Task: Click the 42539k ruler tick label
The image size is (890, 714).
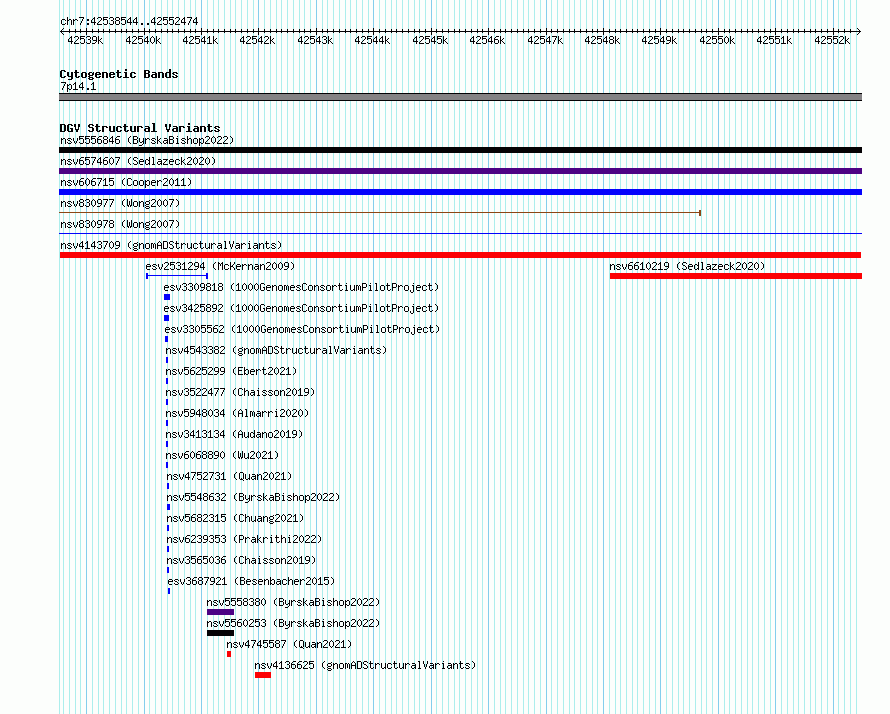Action: coord(85,40)
